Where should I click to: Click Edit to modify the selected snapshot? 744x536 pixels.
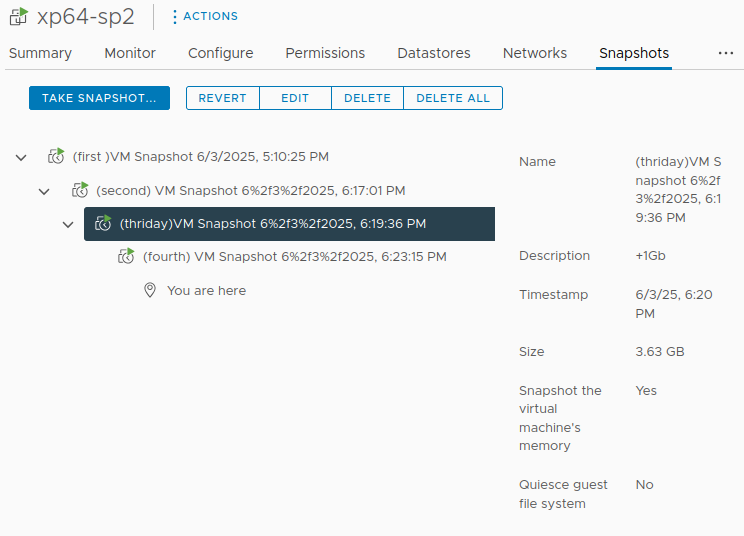coord(295,98)
